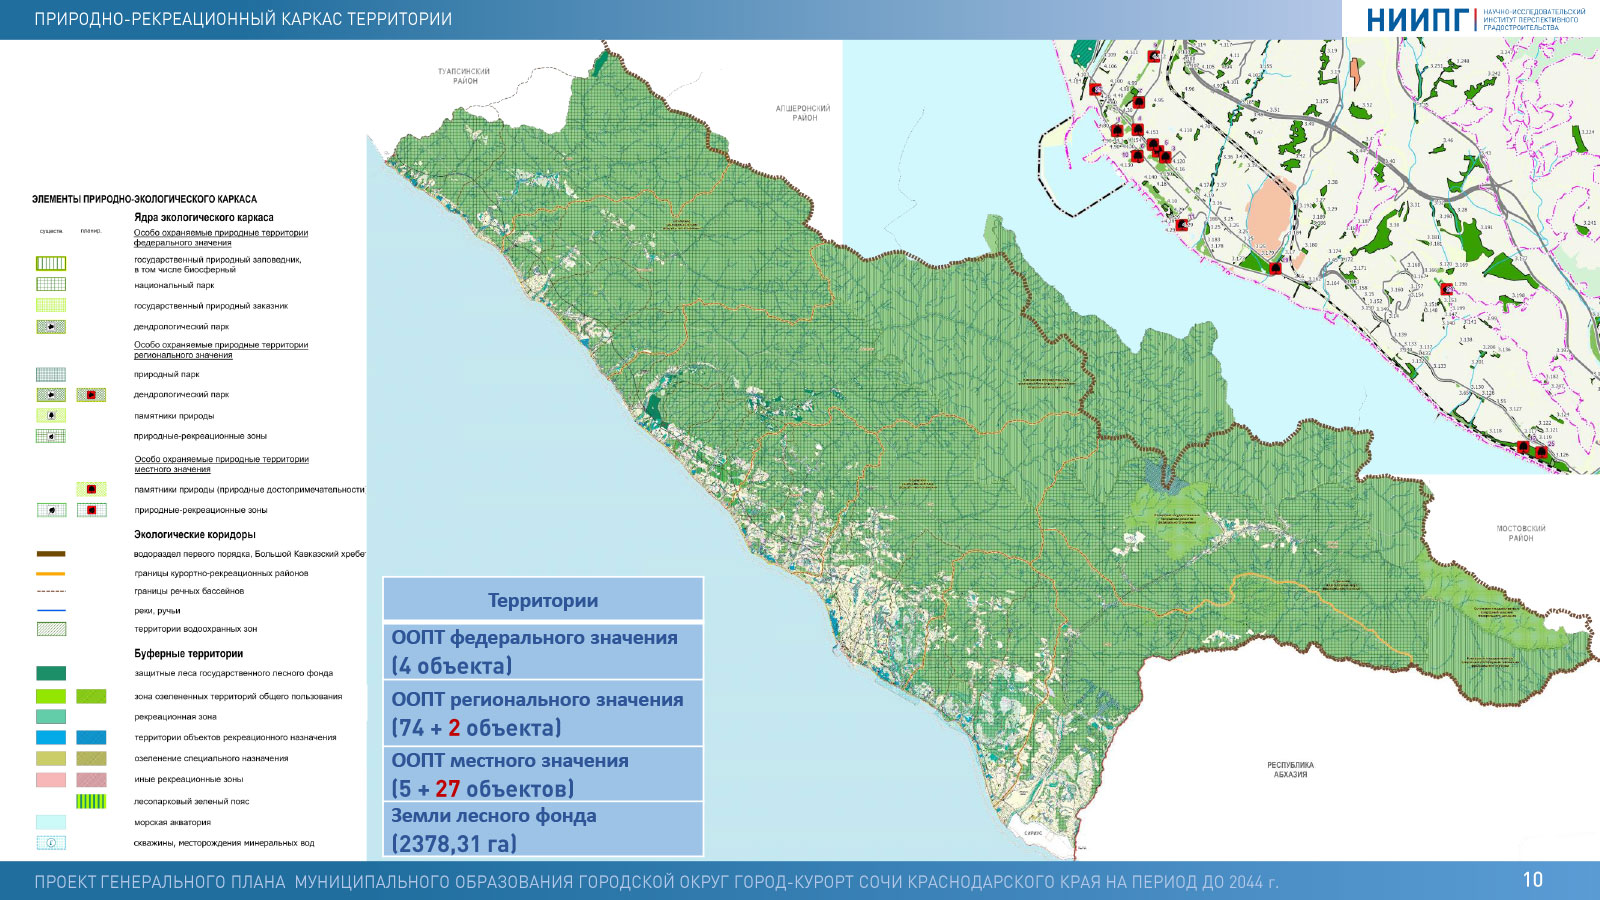Select 'АПШЕРОНСКИЙ РАЙОН' map label

click(x=804, y=113)
